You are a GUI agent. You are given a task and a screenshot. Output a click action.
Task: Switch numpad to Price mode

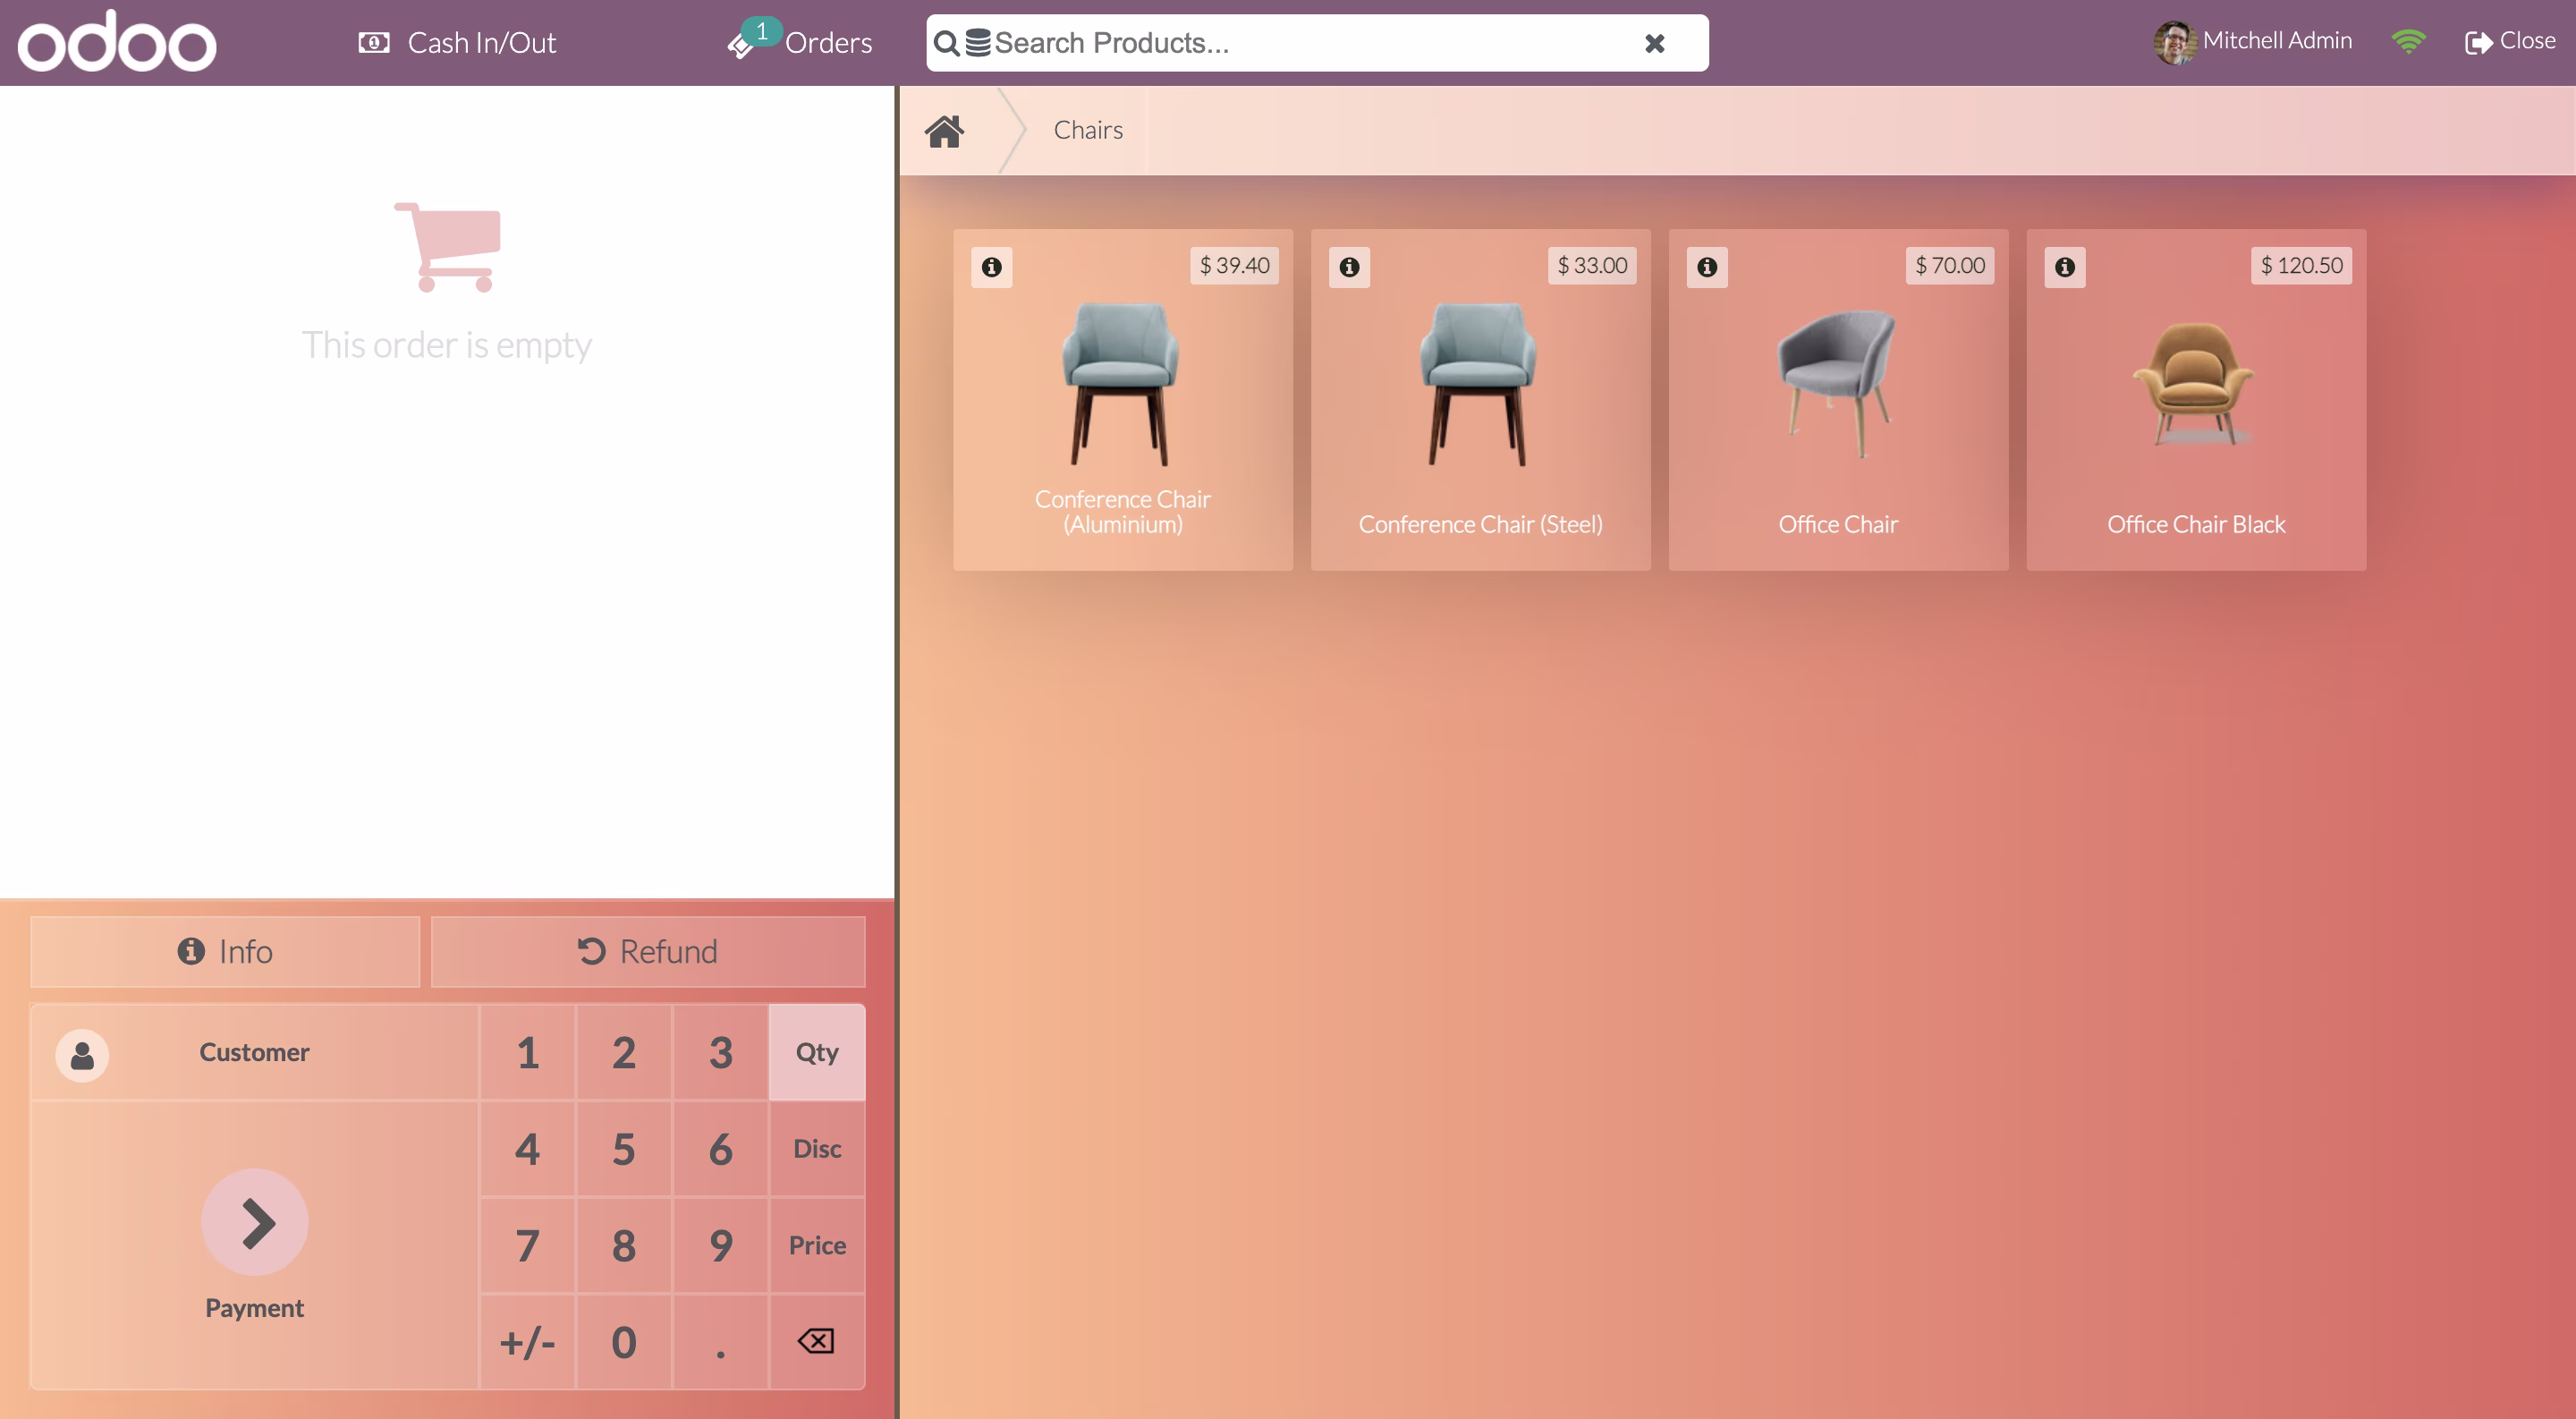[817, 1245]
